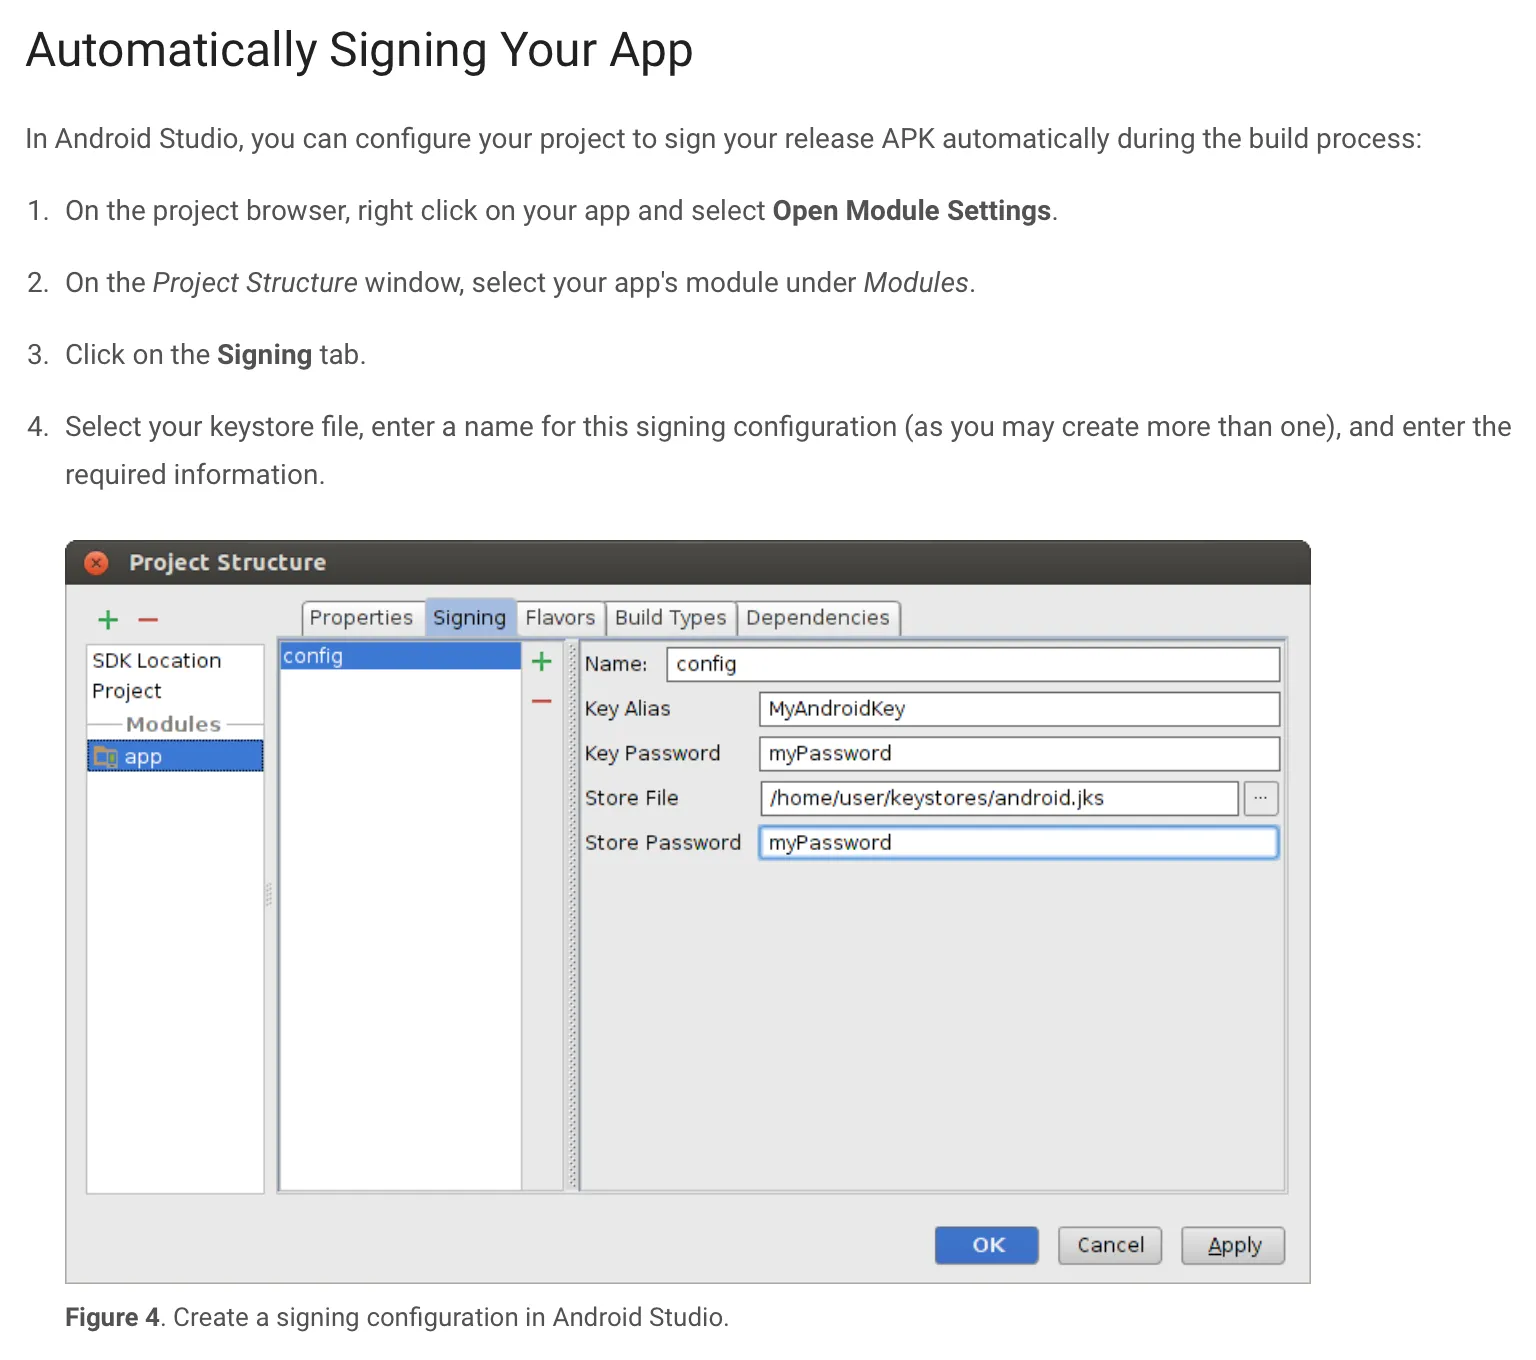Click the red minus above the modules list
1536x1360 pixels.
click(x=148, y=620)
